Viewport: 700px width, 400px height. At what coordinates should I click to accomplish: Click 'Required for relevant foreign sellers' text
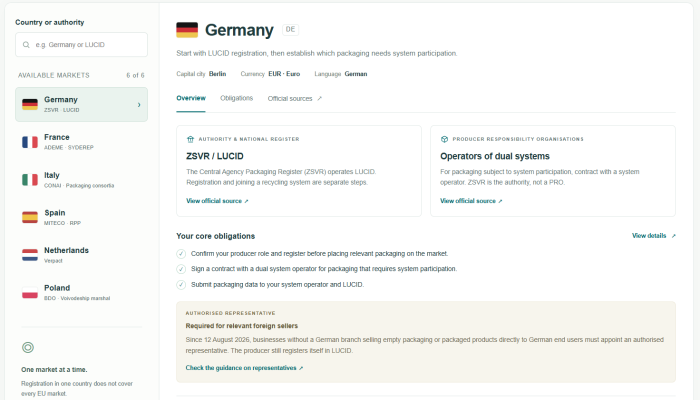point(242,326)
